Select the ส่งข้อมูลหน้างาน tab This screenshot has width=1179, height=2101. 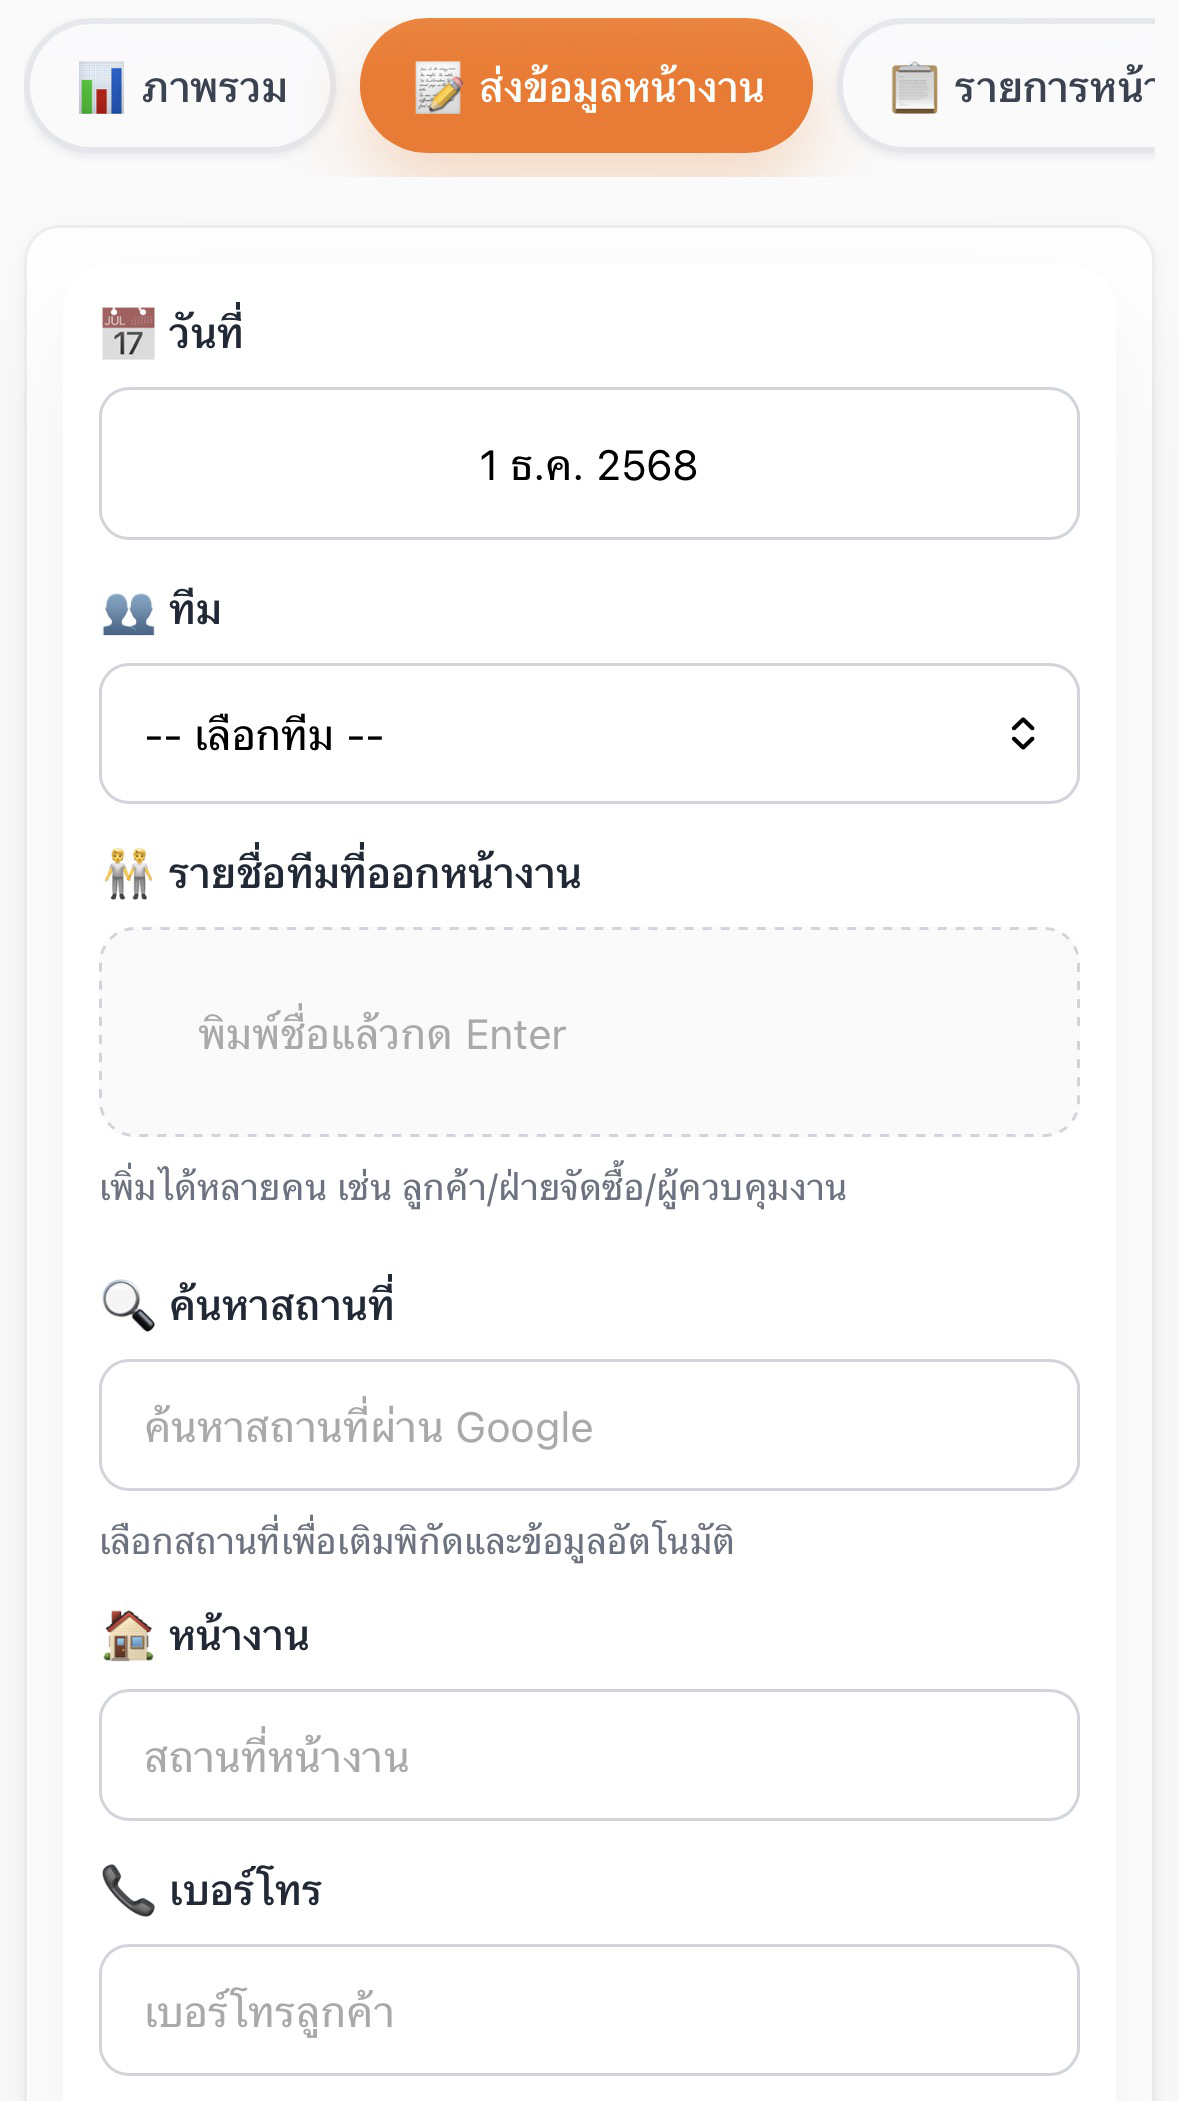pos(586,88)
